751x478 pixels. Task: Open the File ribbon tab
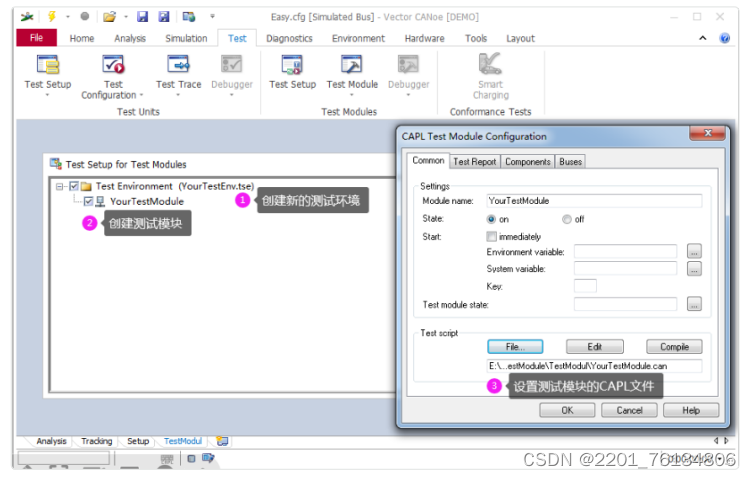coord(36,37)
